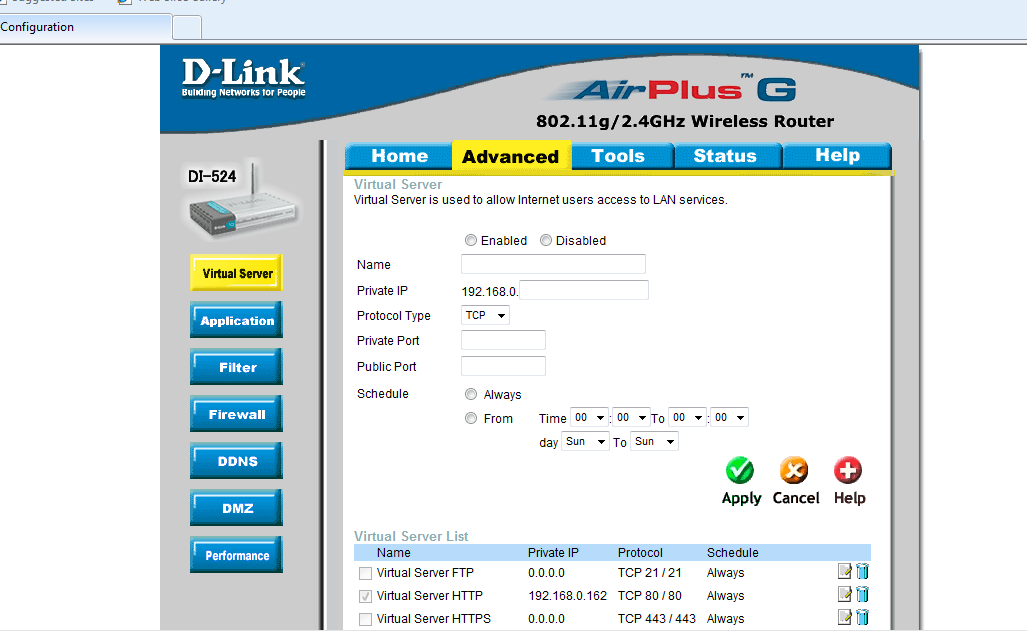The height and width of the screenshot is (631, 1027).
Task: Click the Public Port input field
Action: [x=503, y=366]
